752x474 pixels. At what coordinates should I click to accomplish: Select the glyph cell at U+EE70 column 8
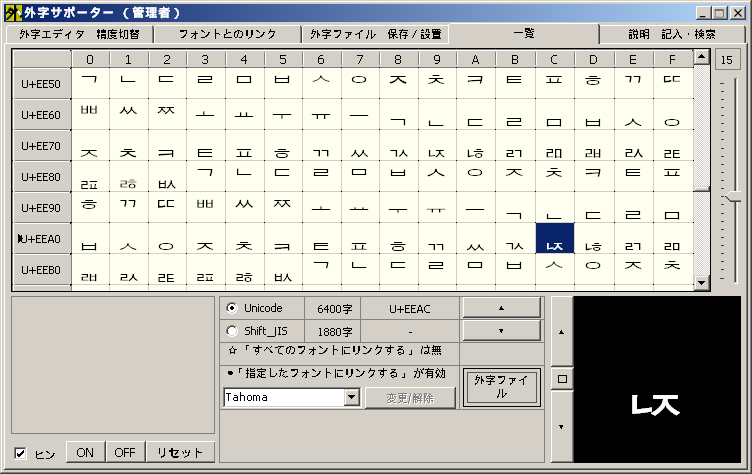[398, 145]
